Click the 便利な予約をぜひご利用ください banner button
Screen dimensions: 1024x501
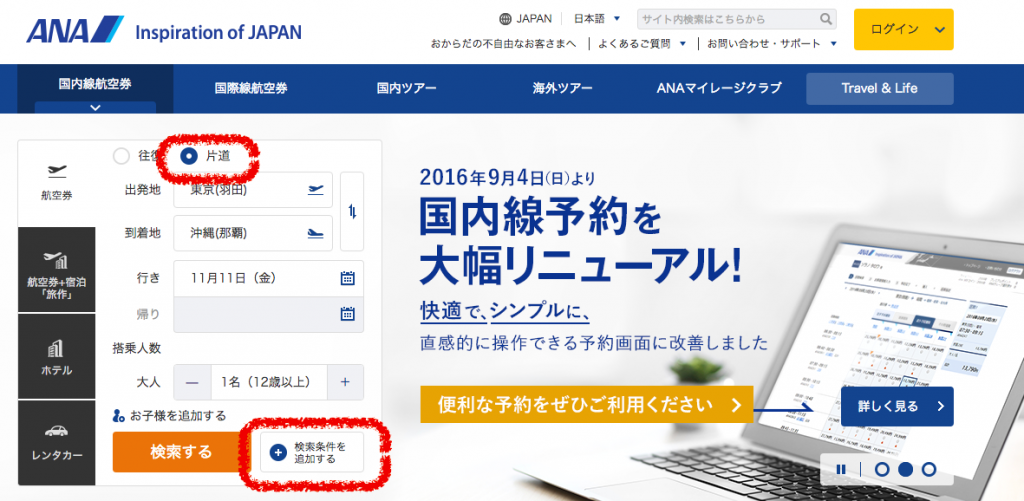pyautogui.click(x=586, y=404)
